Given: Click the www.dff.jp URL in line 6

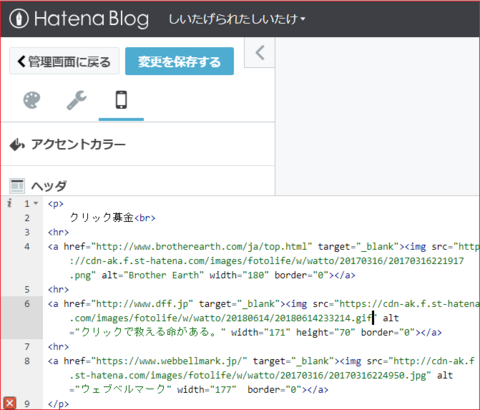Looking at the screenshot, I should click(x=142, y=304).
